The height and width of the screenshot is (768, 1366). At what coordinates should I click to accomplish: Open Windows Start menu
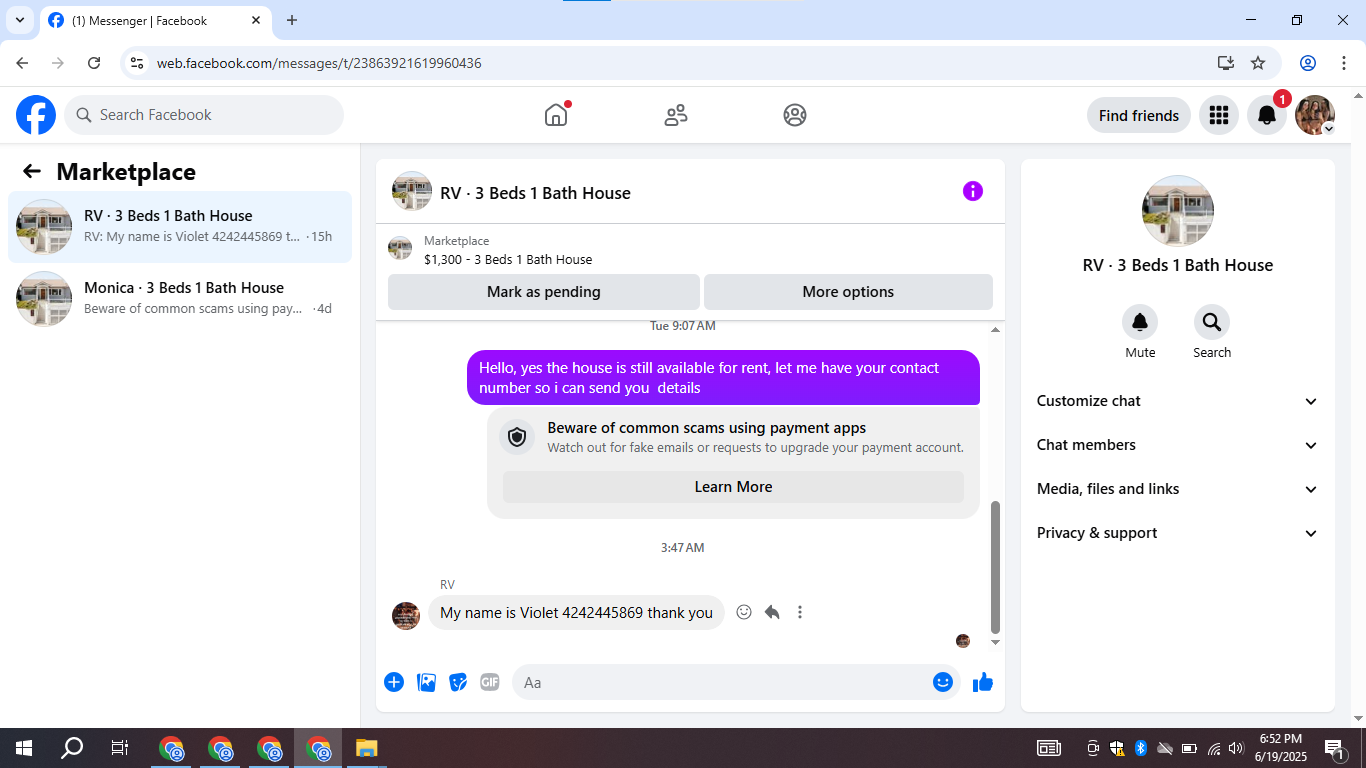tap(24, 748)
